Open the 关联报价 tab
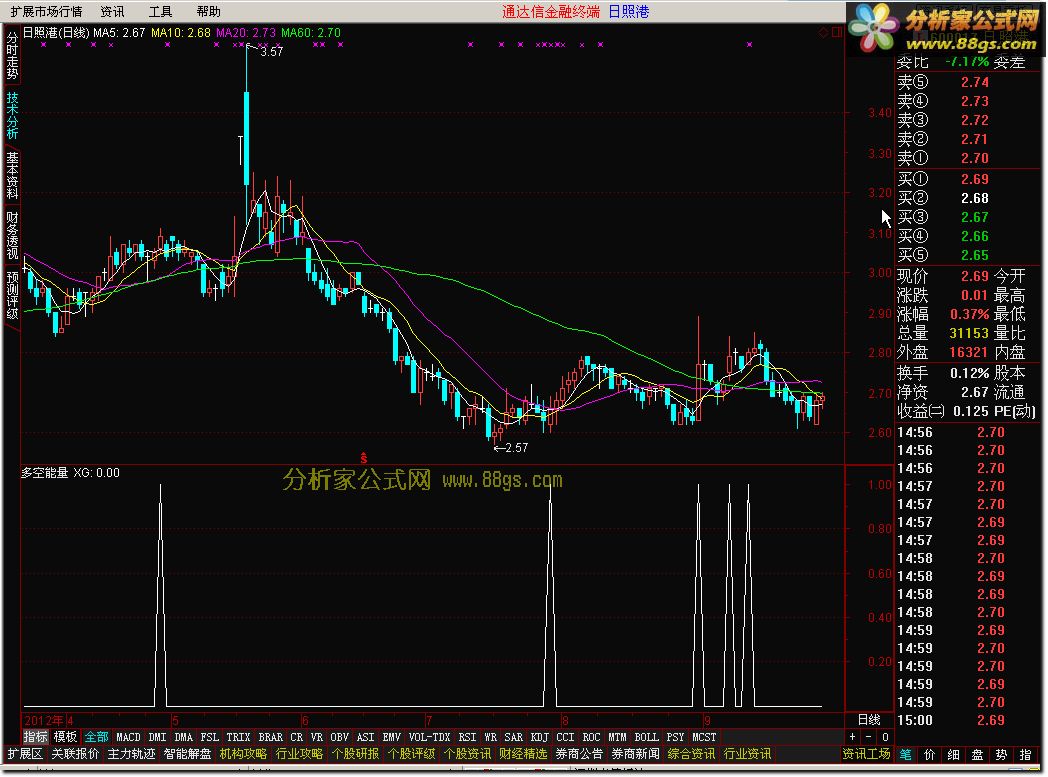 (75, 754)
